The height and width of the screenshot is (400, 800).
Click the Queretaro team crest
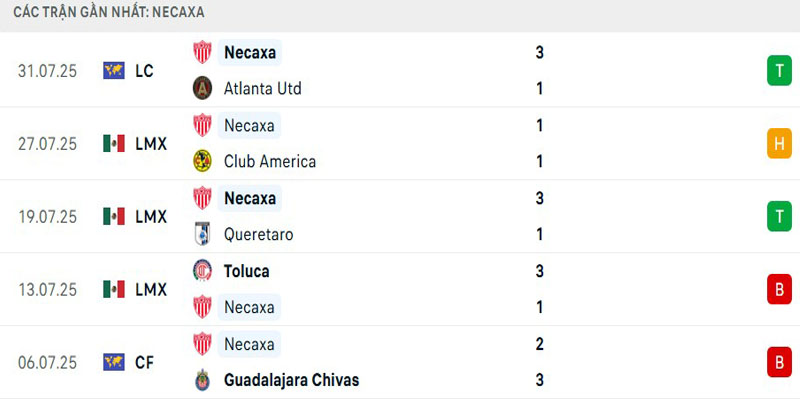(x=202, y=234)
